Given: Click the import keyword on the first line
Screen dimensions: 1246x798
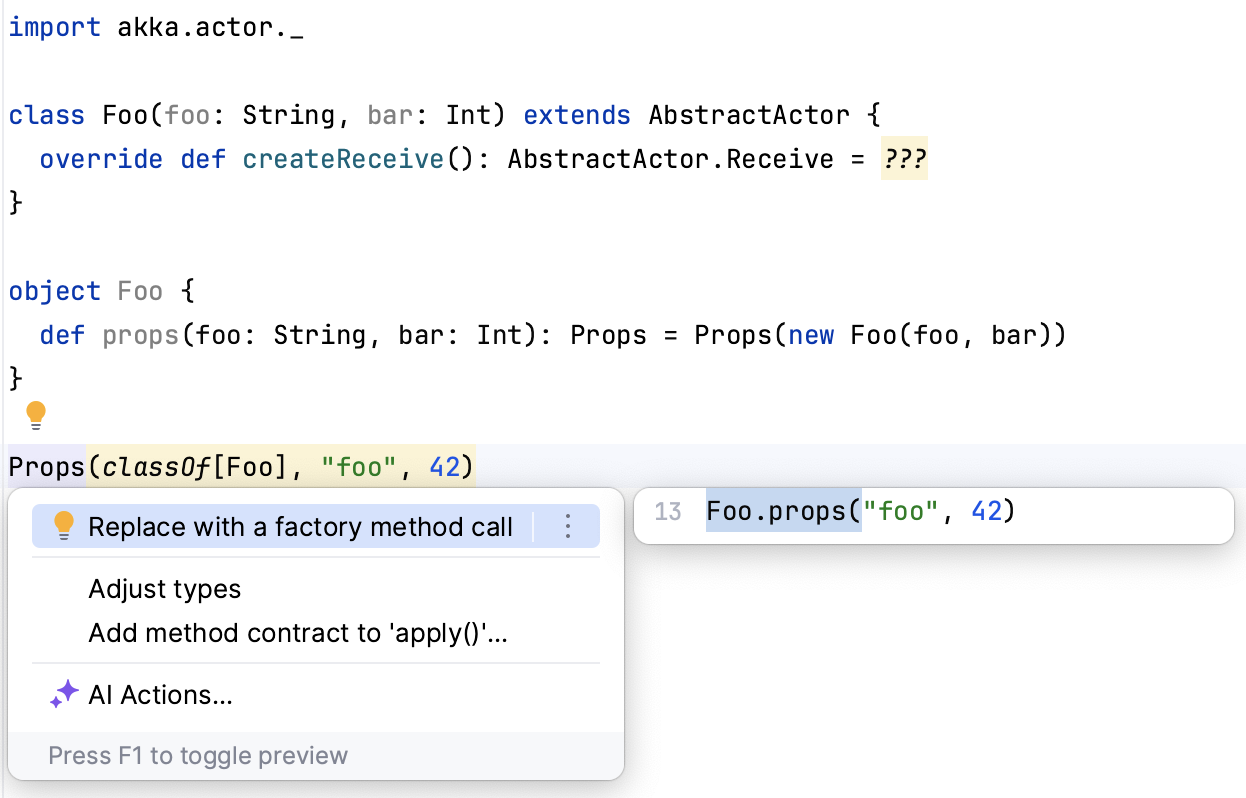Looking at the screenshot, I should [55, 27].
